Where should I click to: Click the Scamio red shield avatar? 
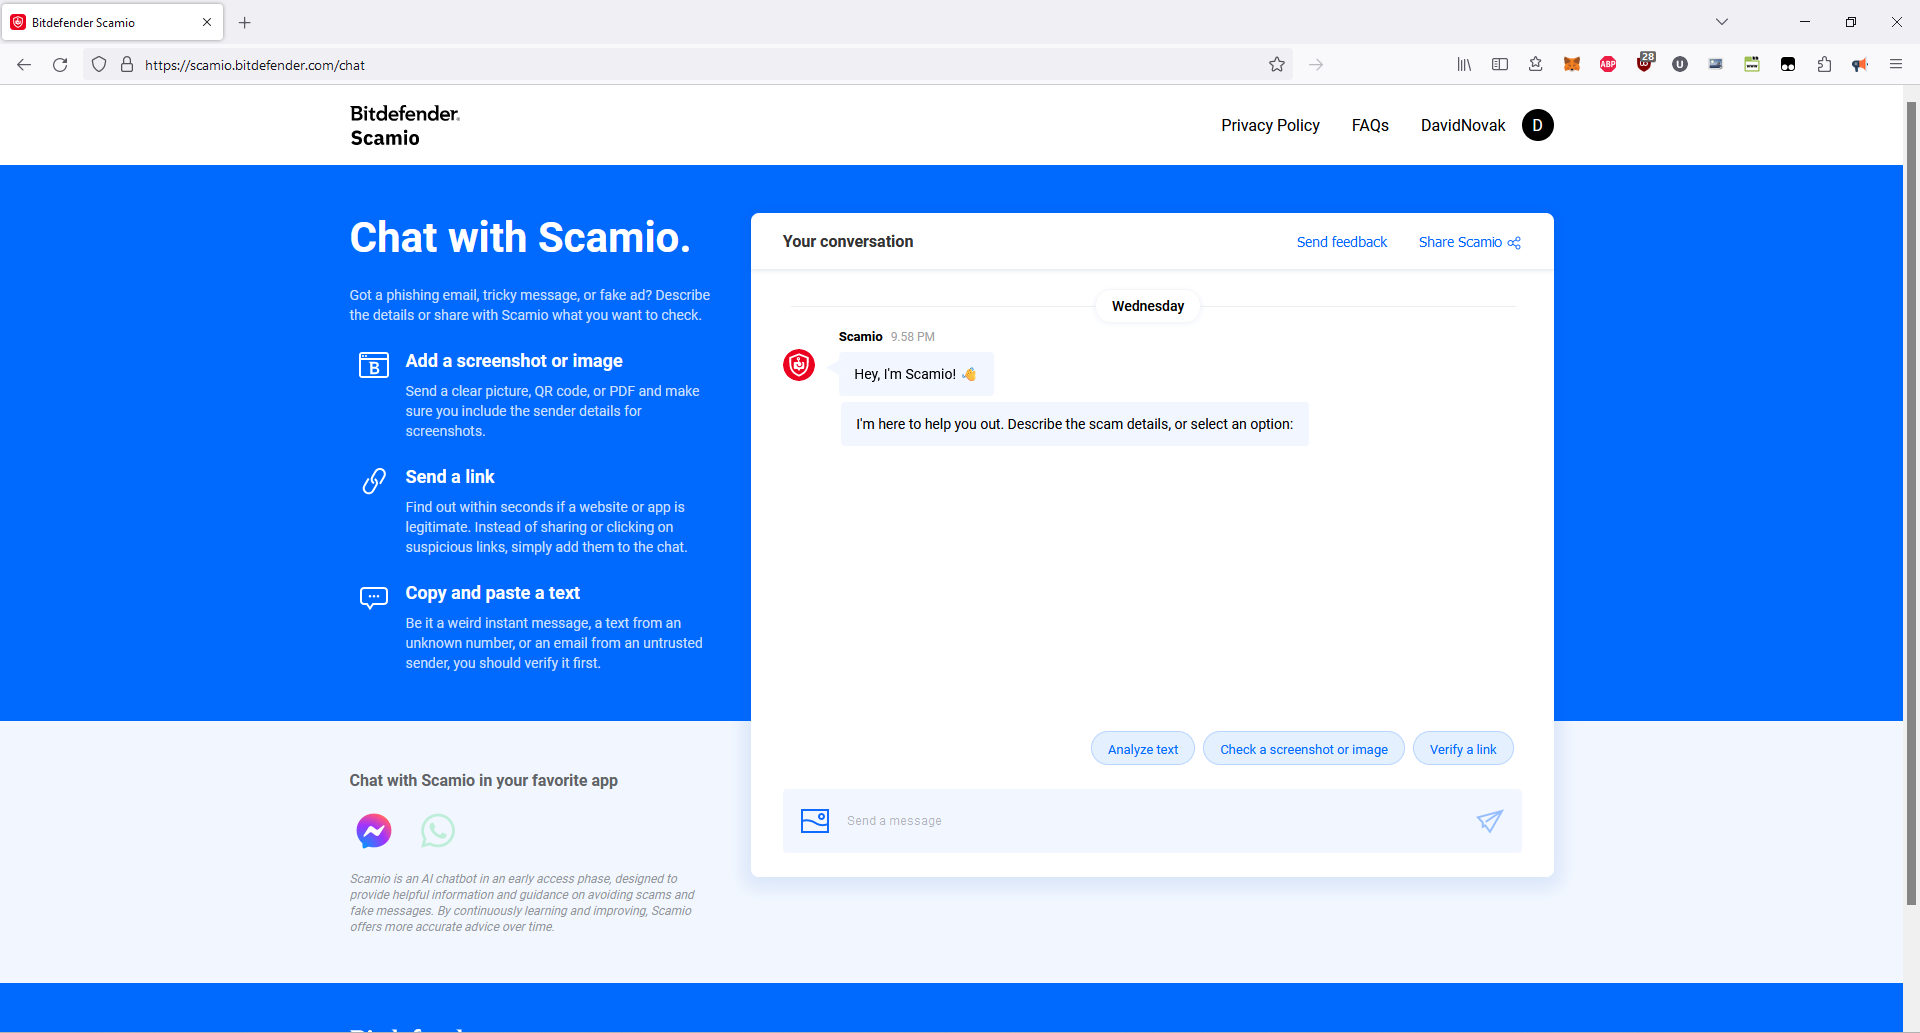click(799, 365)
